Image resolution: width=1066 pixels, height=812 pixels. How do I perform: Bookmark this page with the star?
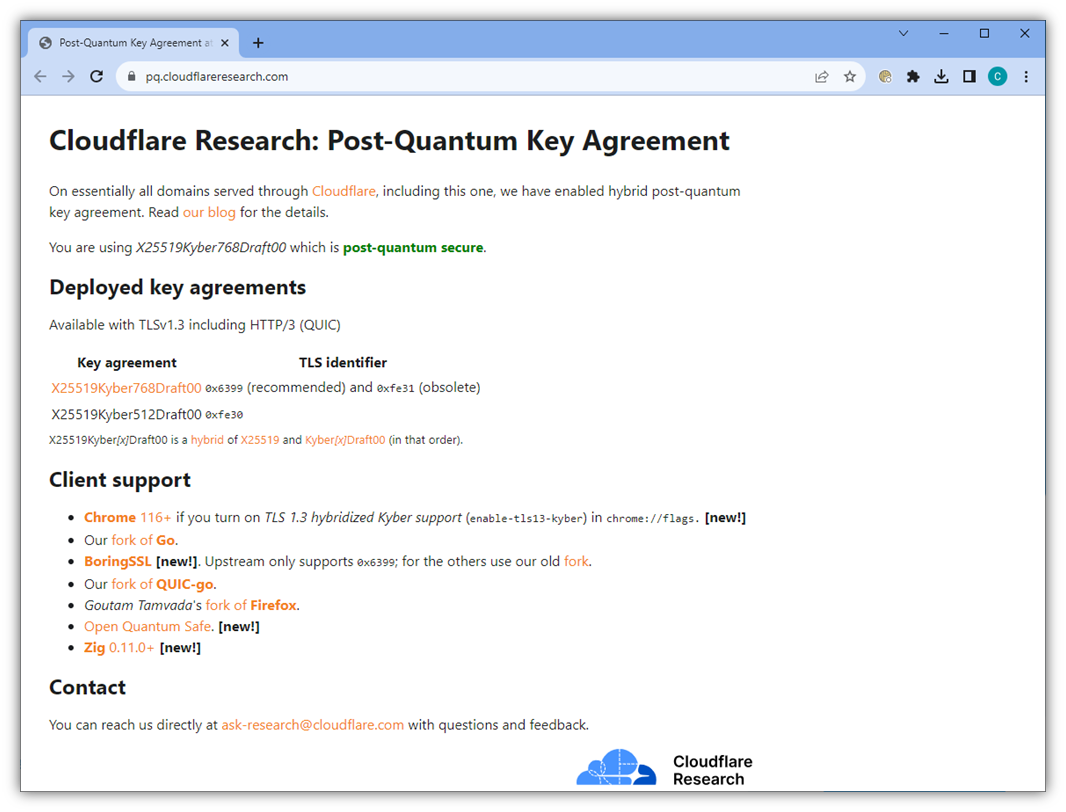[x=849, y=75]
